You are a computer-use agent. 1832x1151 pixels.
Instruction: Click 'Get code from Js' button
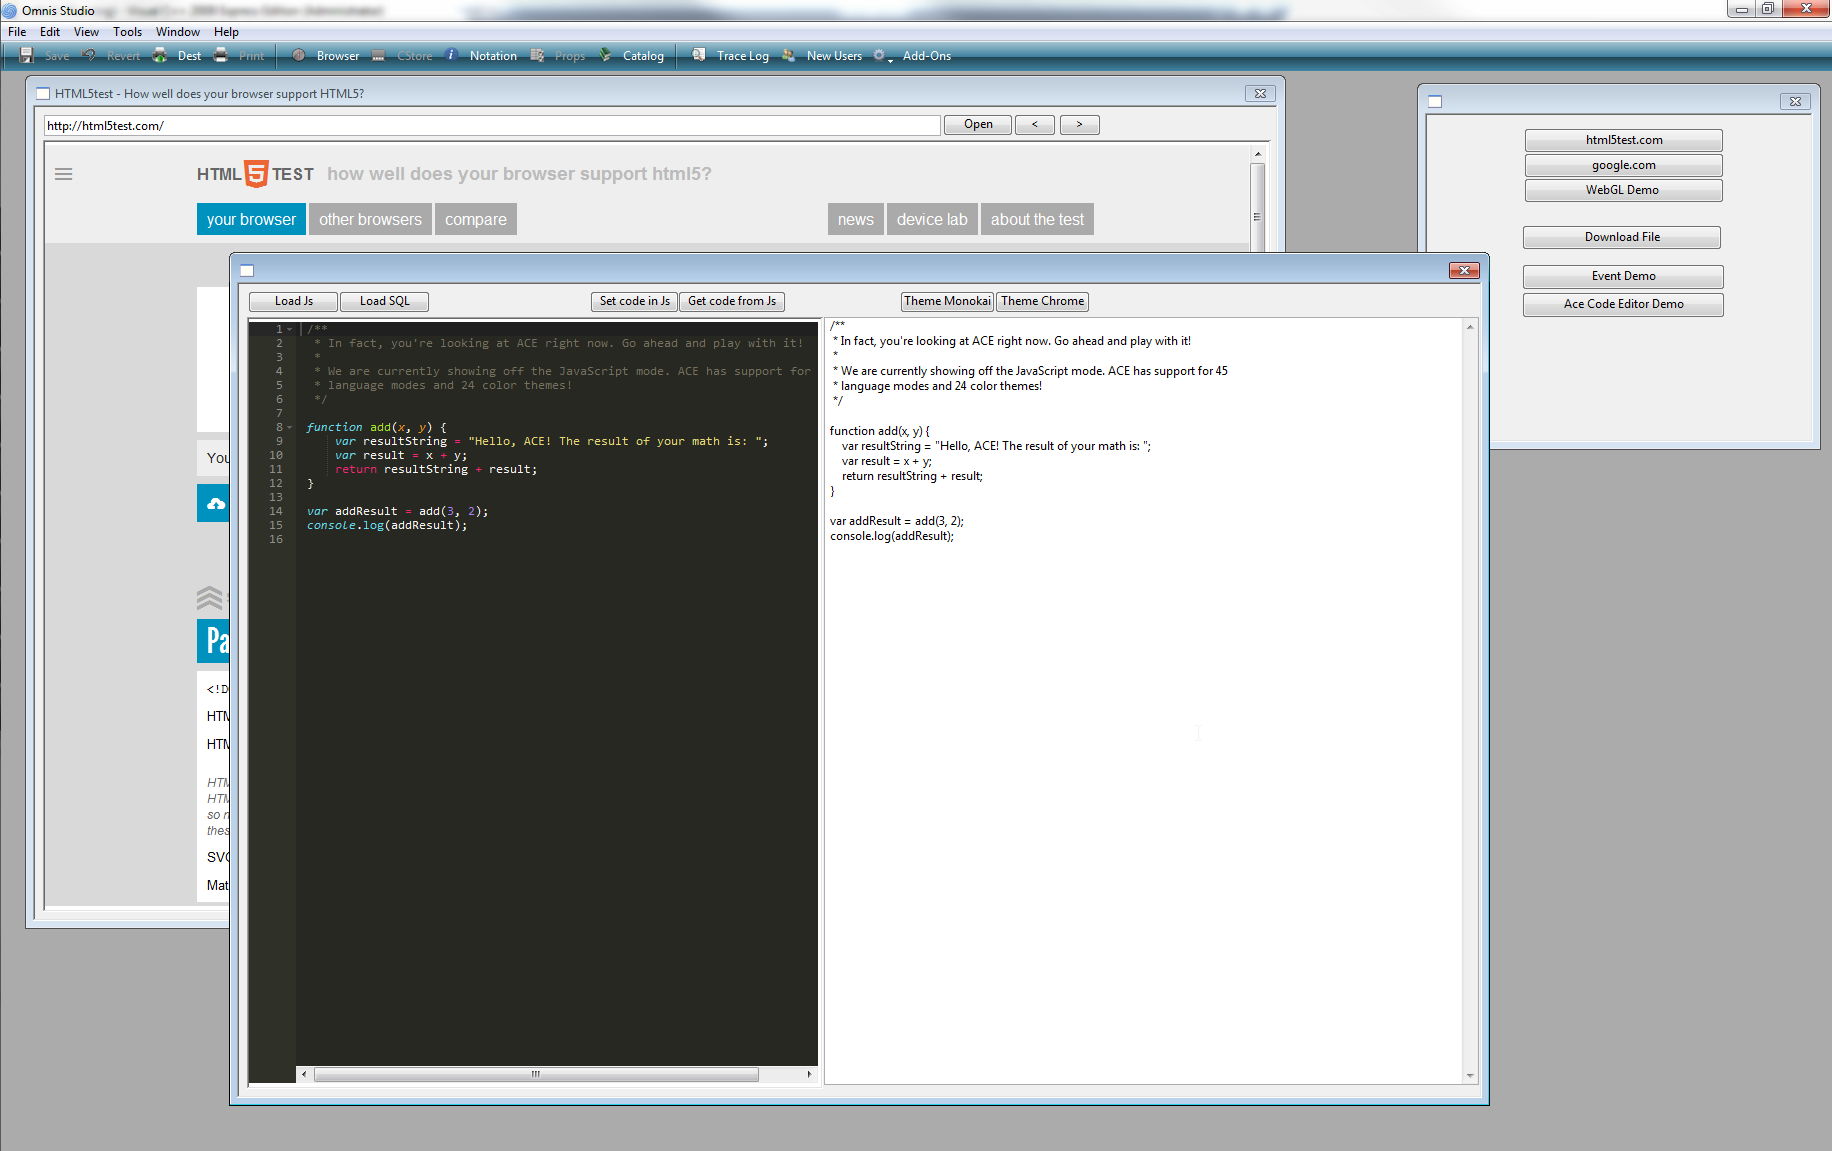[x=732, y=301]
